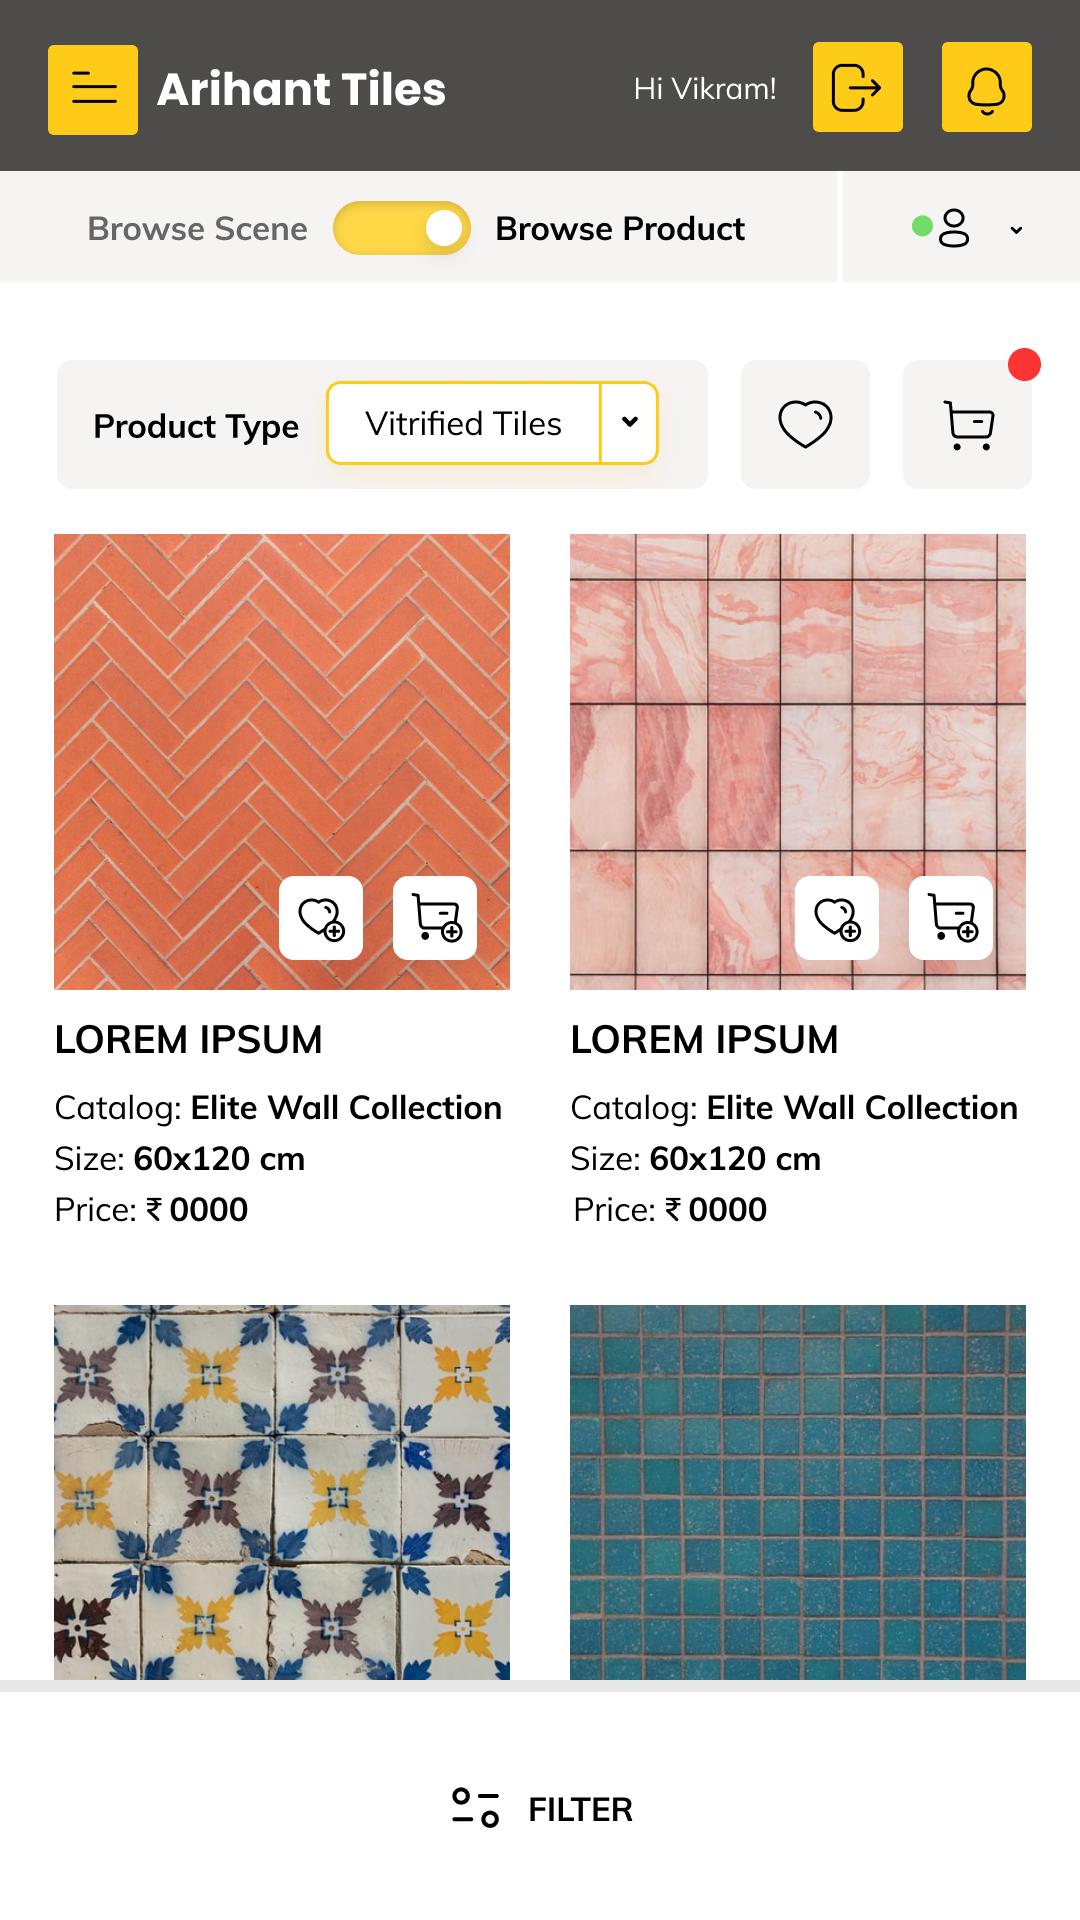Add herringbone tile to wishlist
Image resolution: width=1080 pixels, height=1920 pixels.
tap(321, 918)
